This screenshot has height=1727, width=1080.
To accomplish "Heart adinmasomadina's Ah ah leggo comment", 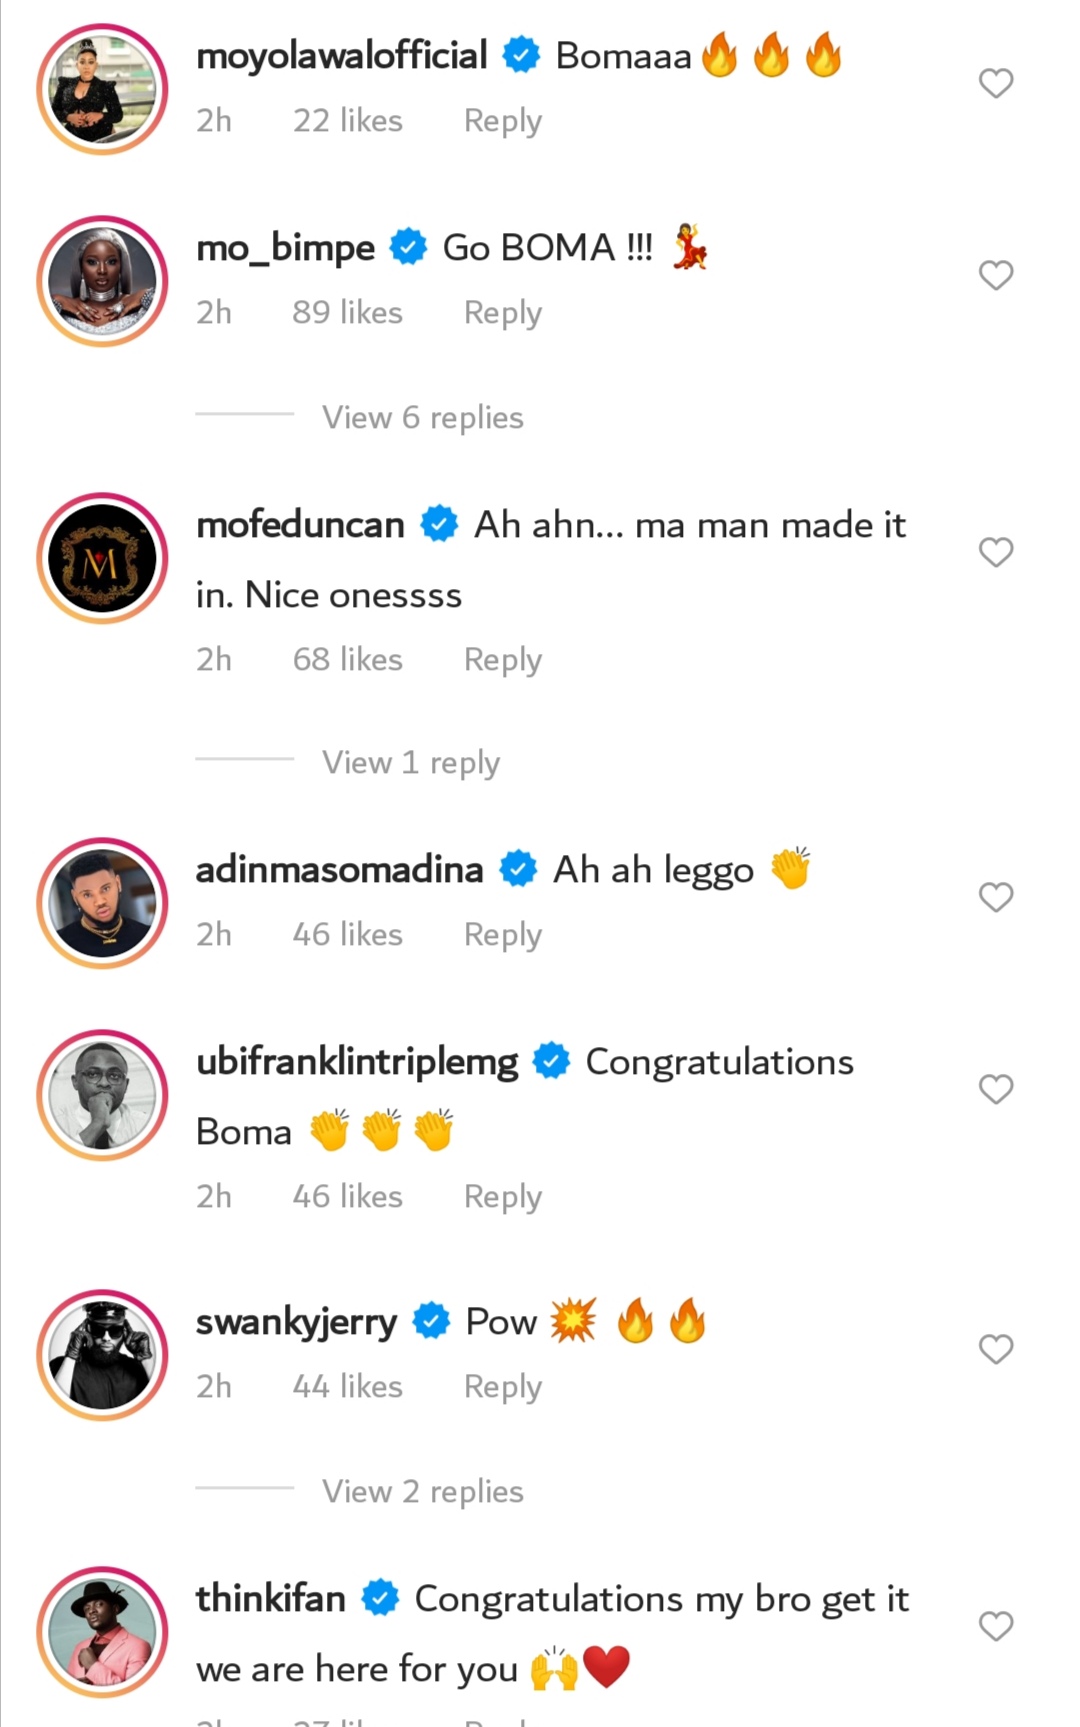I will point(995,897).
